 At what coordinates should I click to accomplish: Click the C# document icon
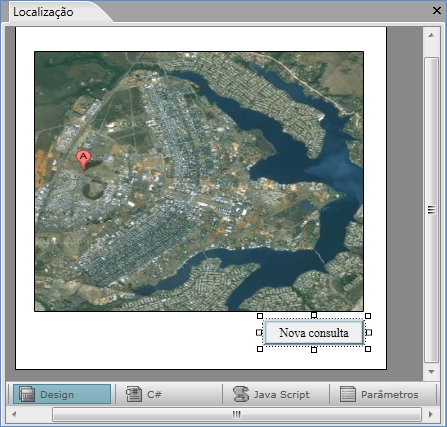coord(134,394)
